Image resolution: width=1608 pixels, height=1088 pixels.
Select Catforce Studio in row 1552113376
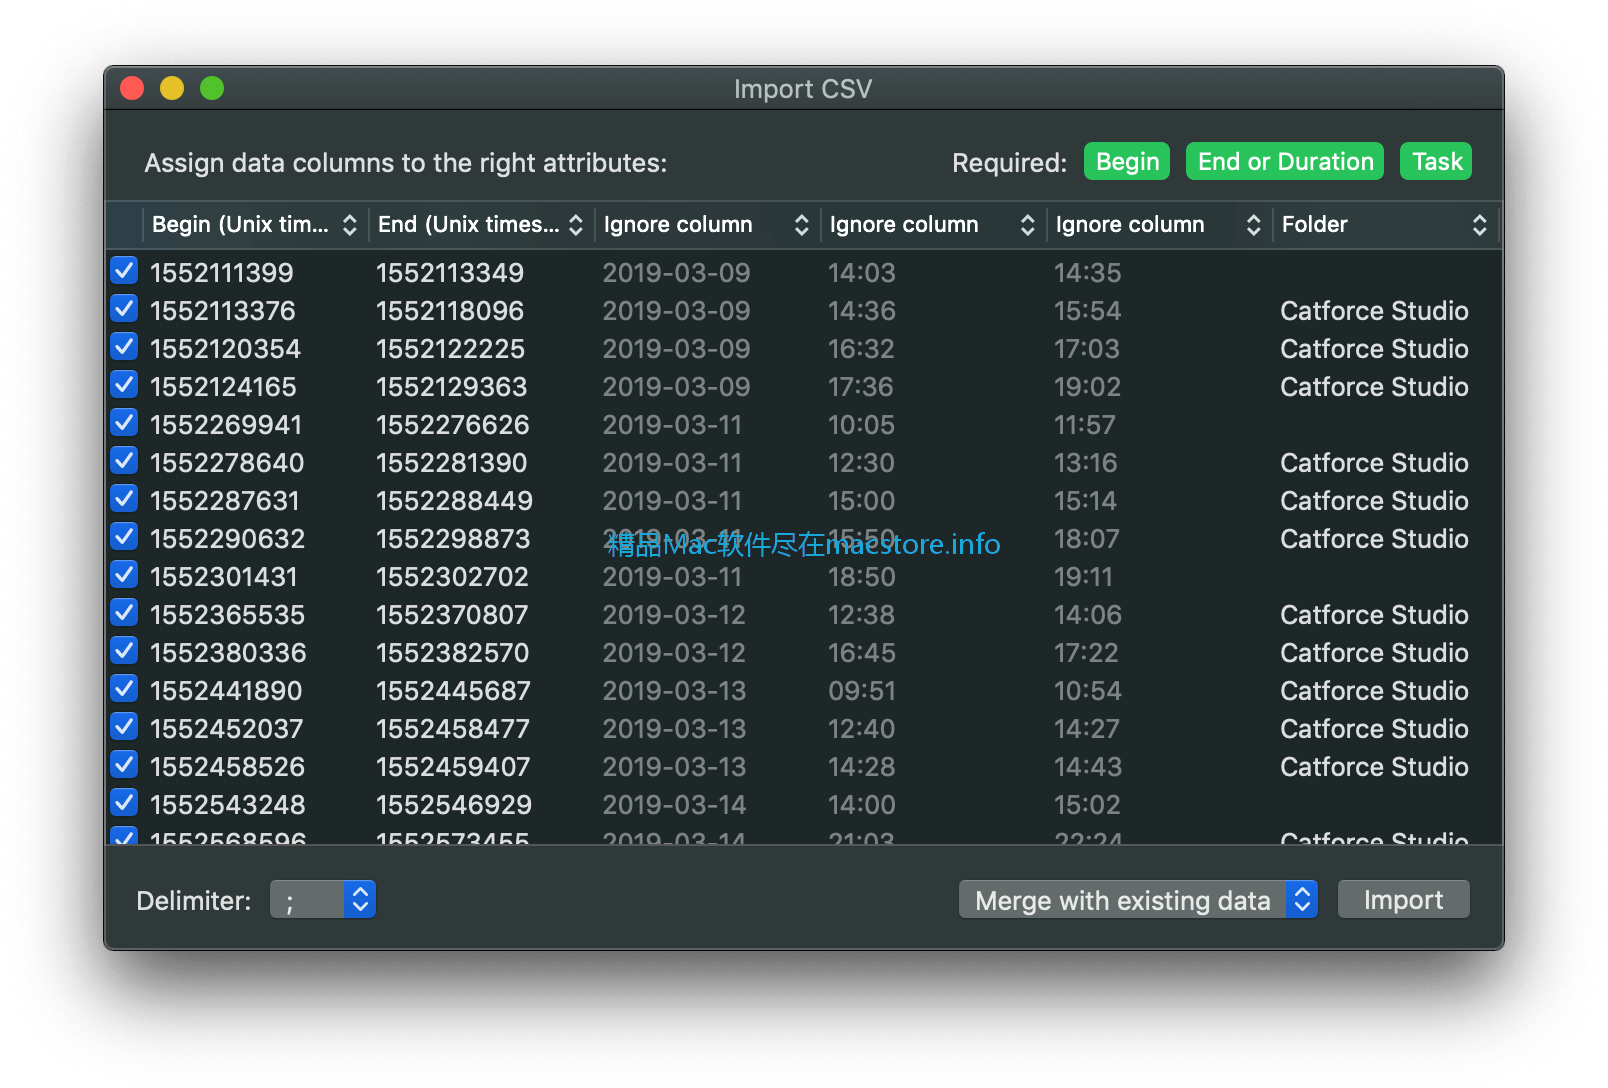point(1374,311)
